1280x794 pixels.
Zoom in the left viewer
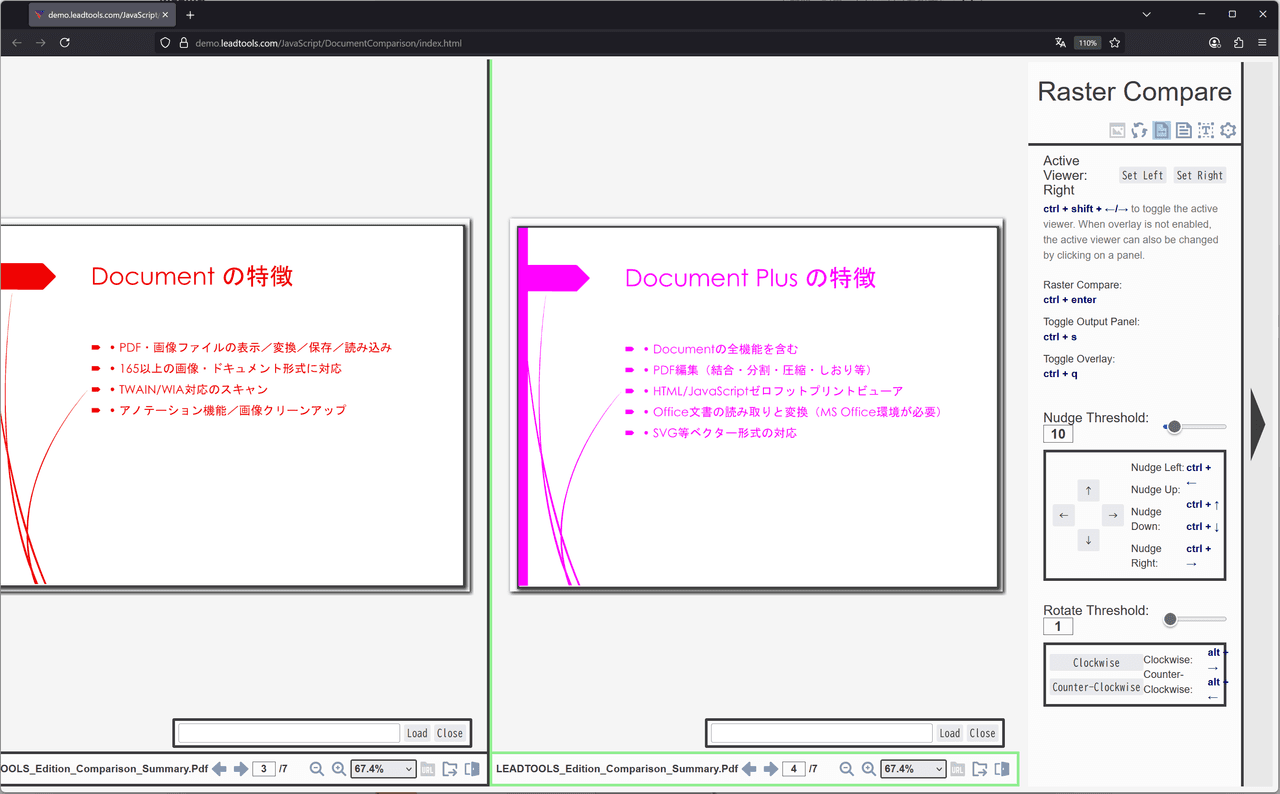point(339,769)
